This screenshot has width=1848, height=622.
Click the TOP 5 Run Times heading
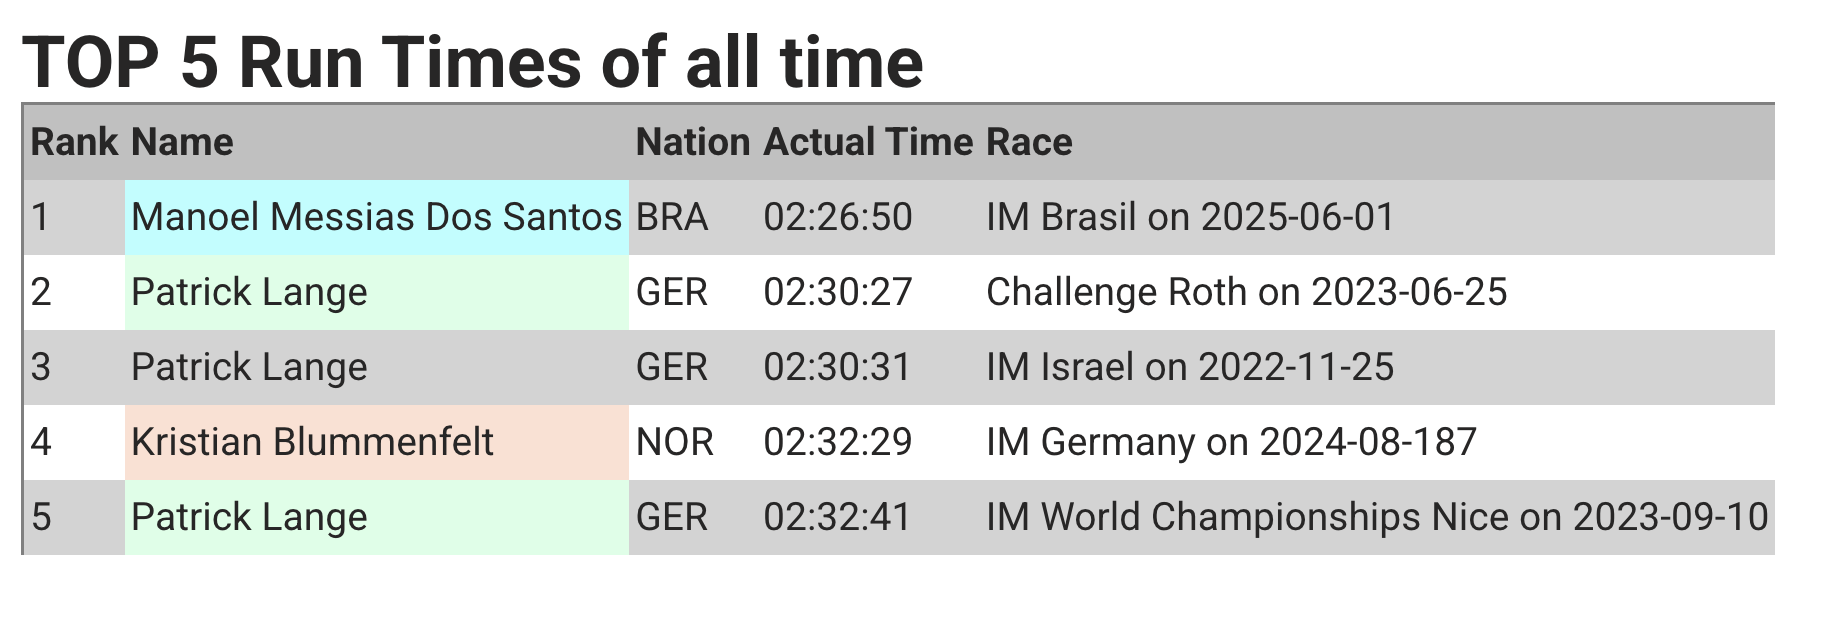click(473, 62)
